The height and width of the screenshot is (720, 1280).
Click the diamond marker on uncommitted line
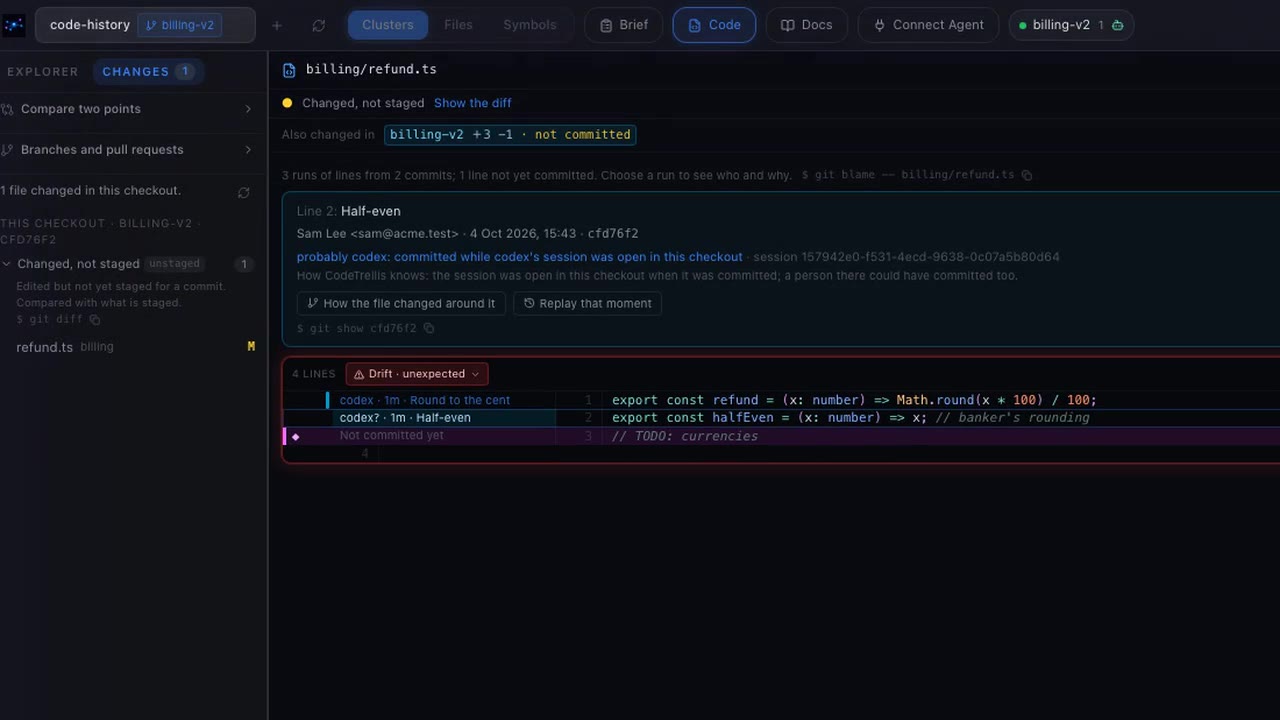295,437
